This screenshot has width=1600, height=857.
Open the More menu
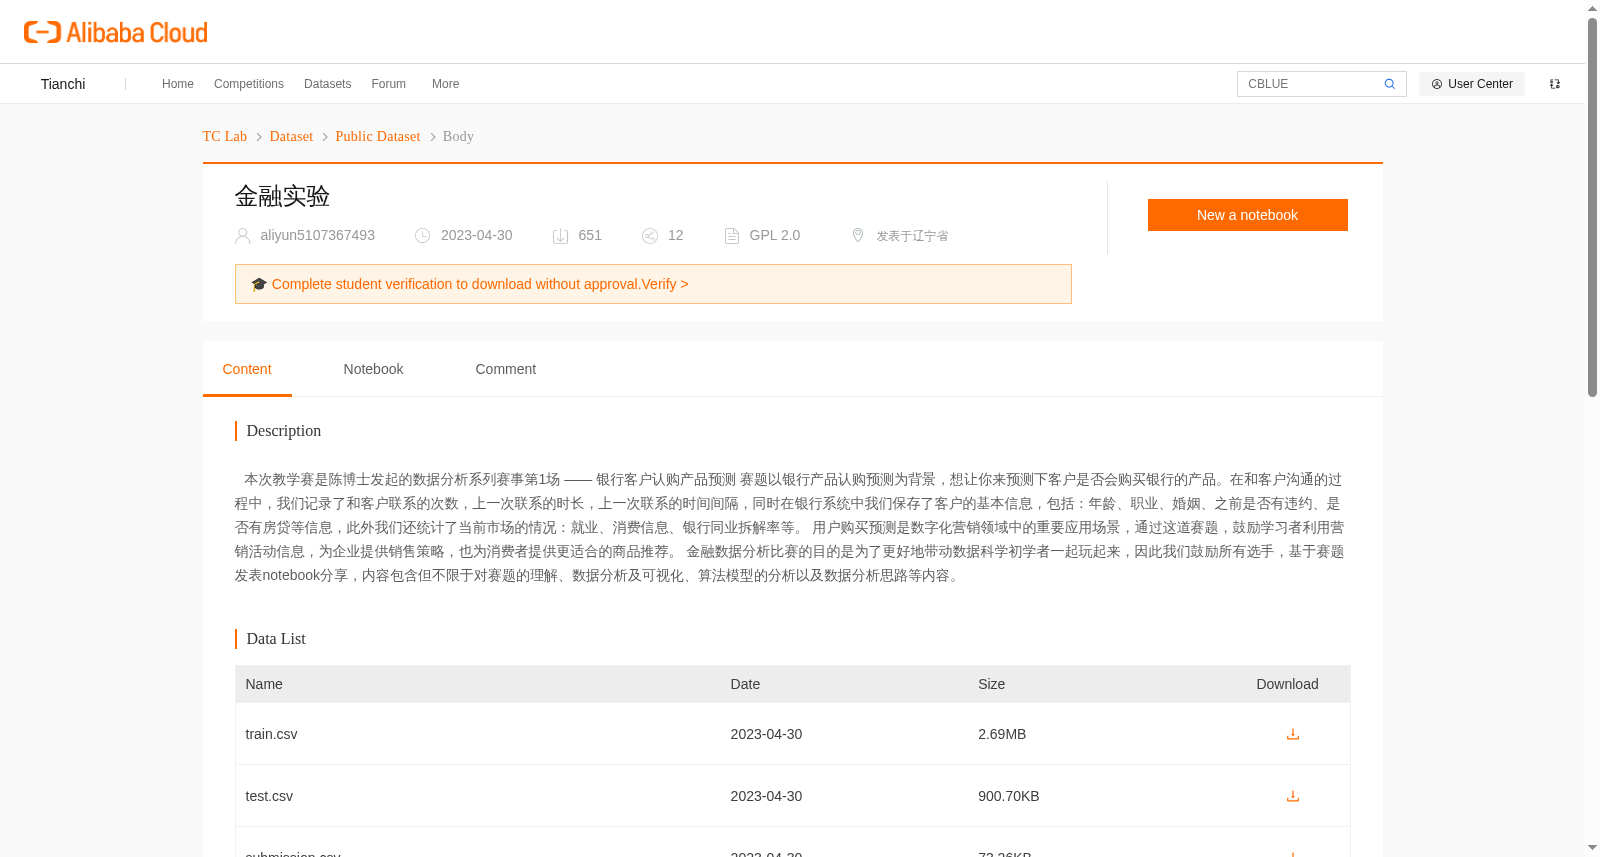(x=445, y=84)
